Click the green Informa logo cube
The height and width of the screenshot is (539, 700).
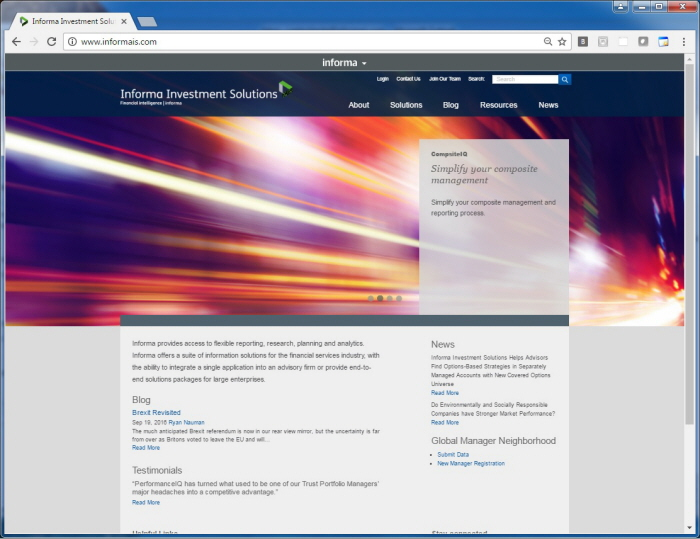click(285, 88)
